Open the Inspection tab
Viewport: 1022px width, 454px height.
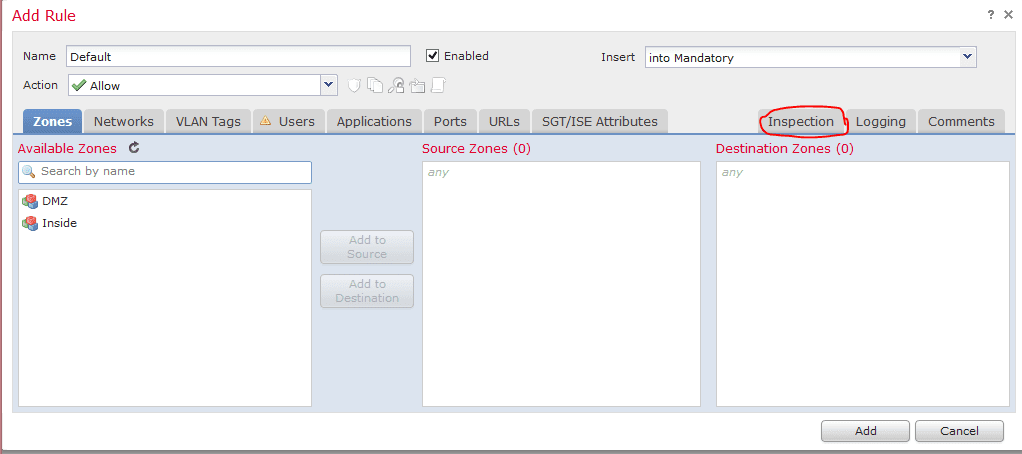[801, 121]
